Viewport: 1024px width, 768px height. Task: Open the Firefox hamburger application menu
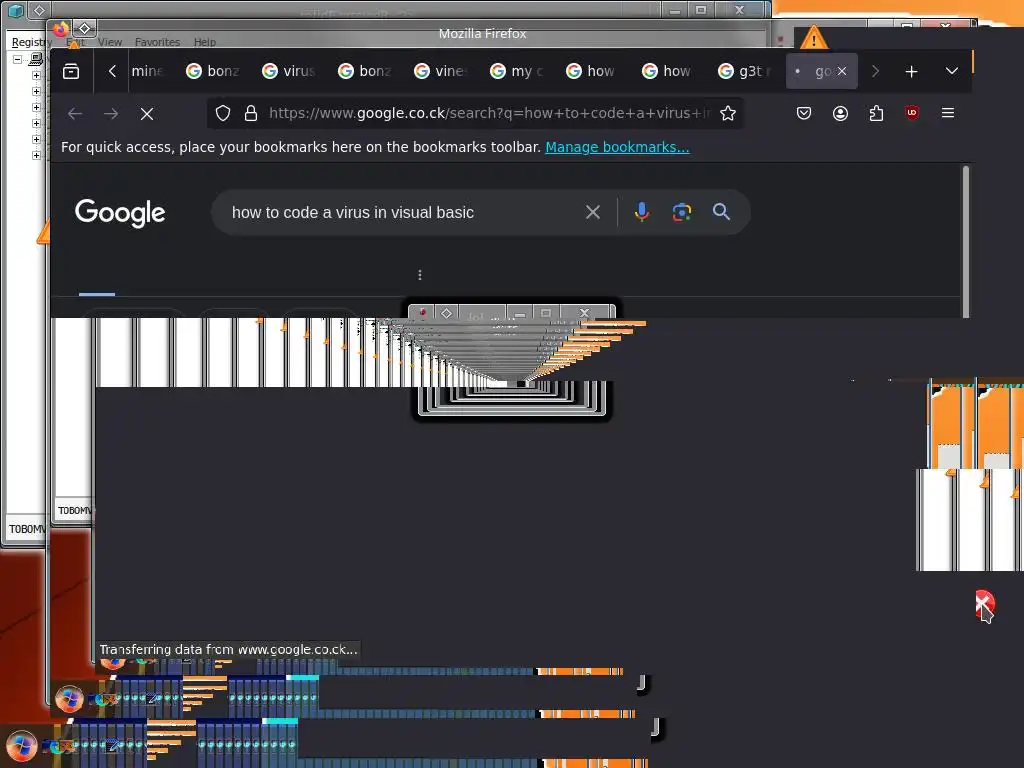point(948,113)
